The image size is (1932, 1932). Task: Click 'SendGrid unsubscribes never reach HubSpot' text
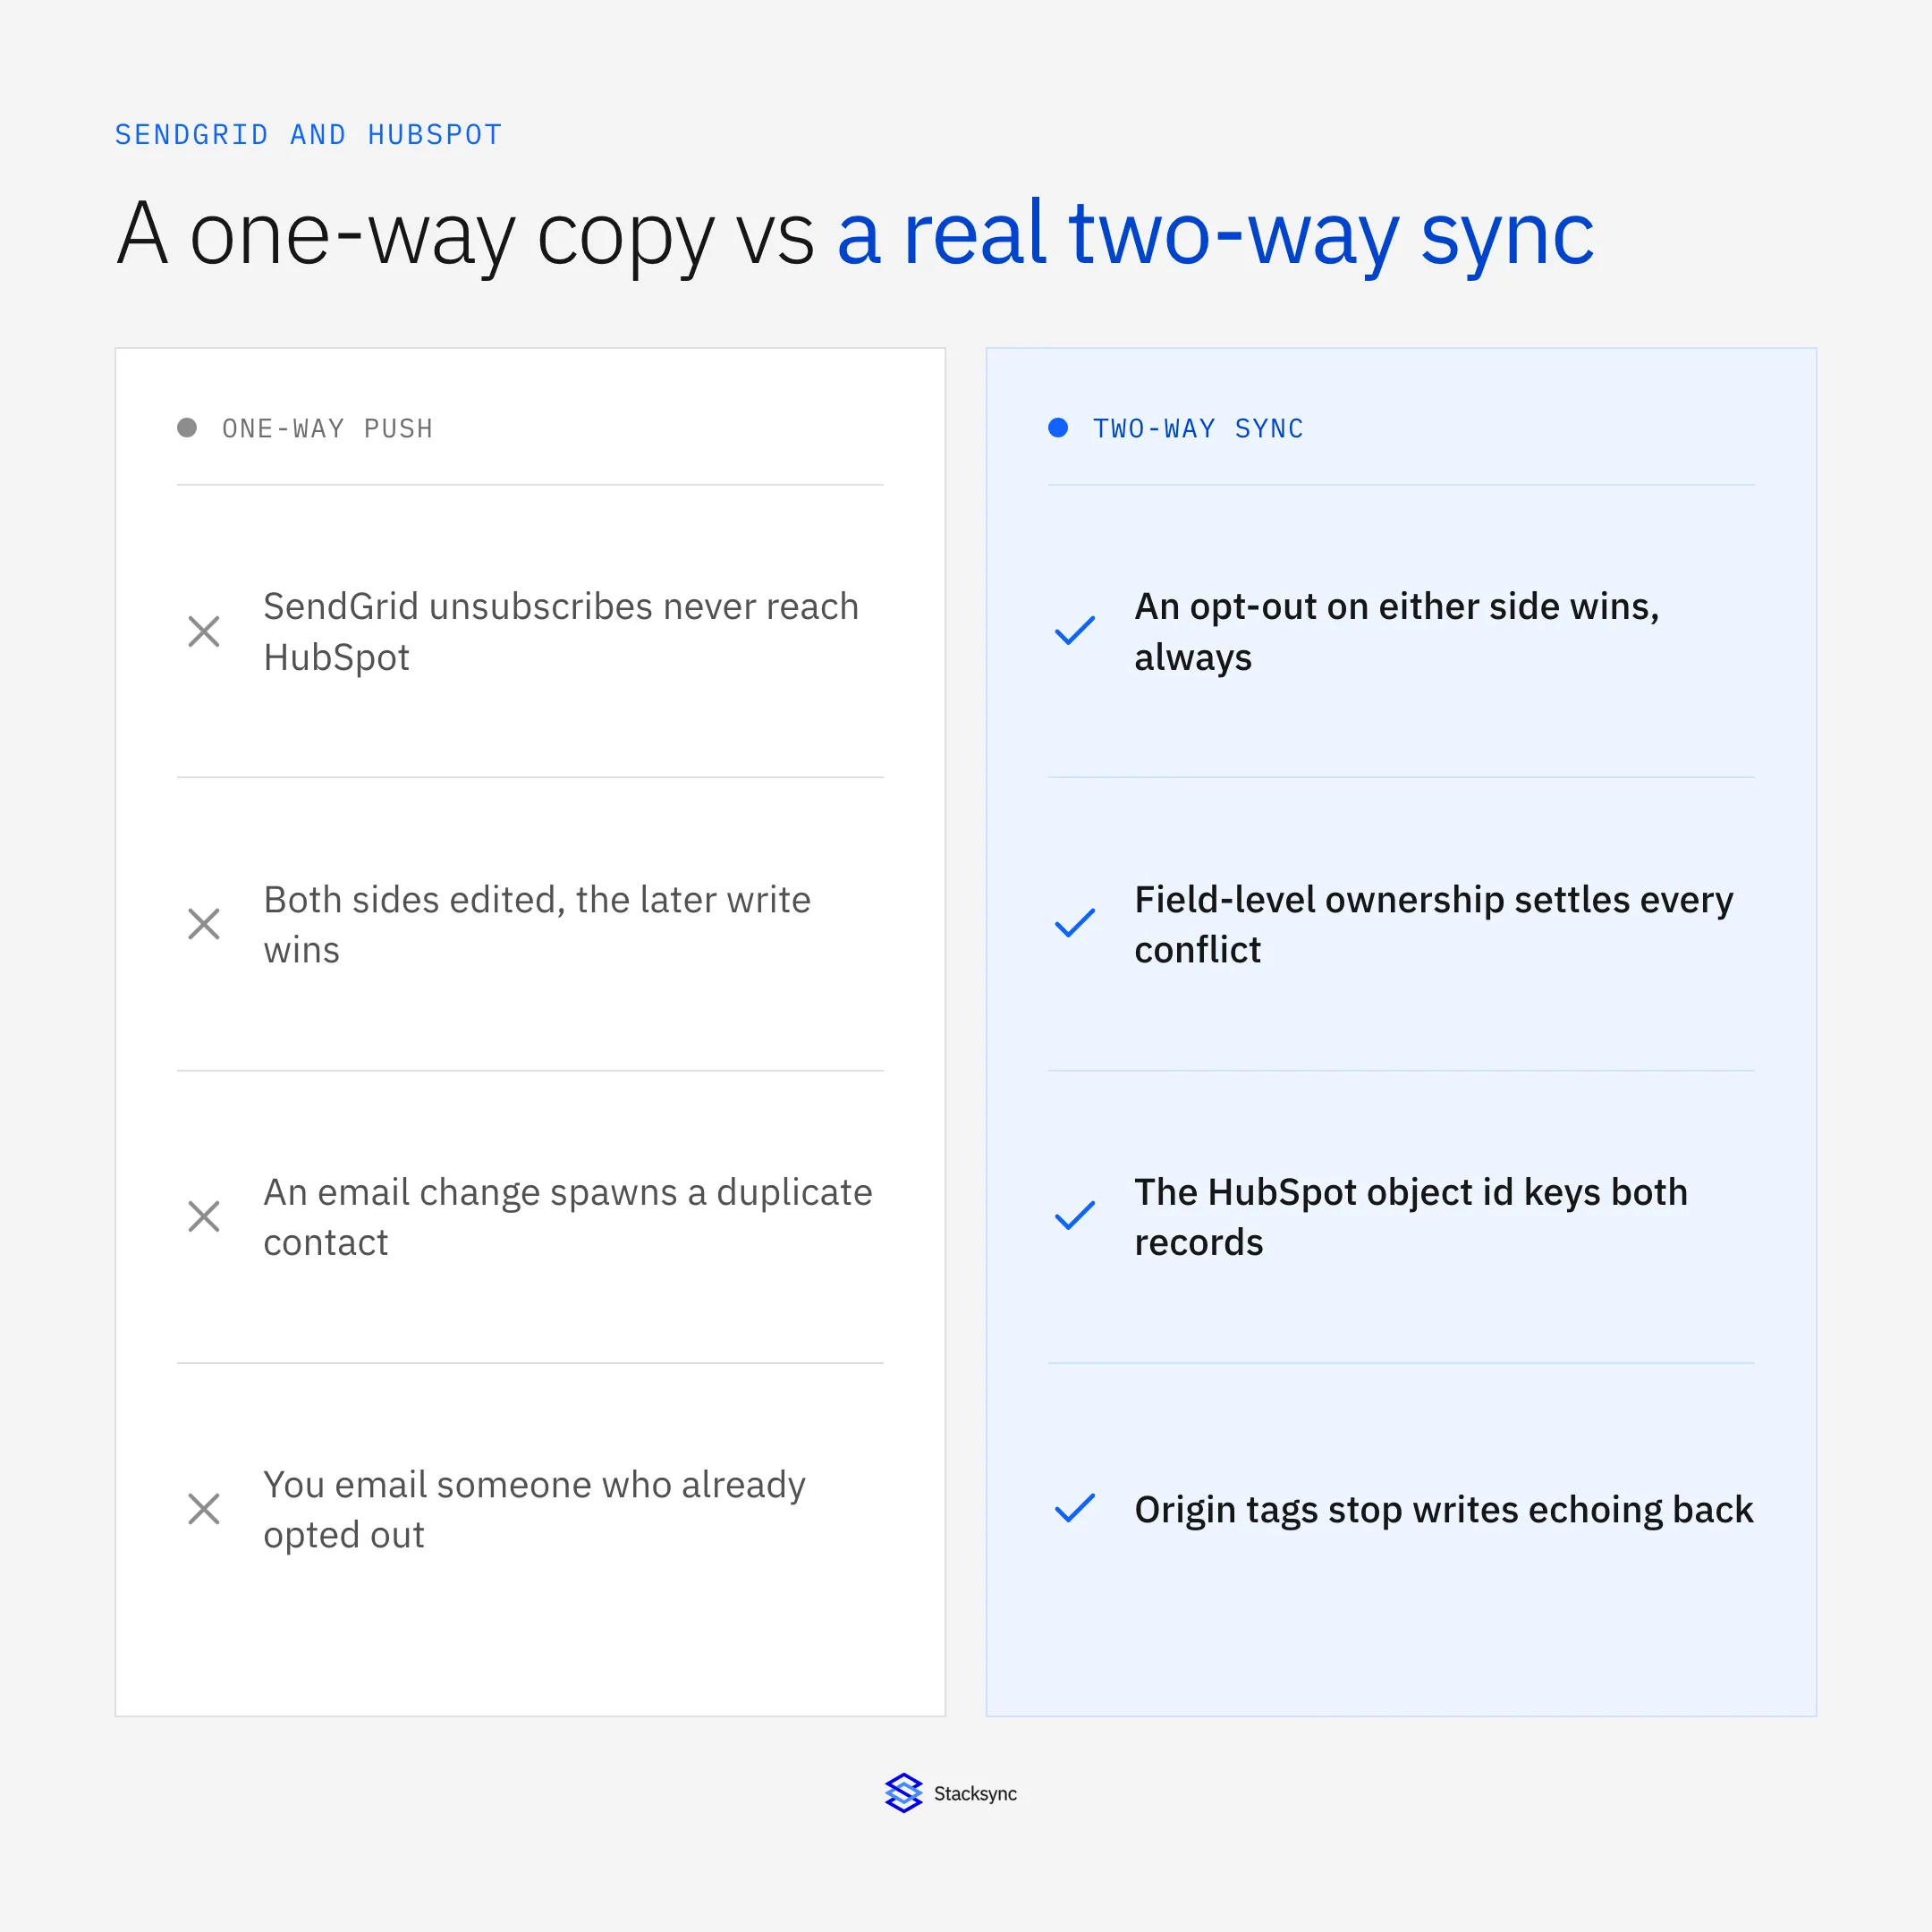point(561,632)
